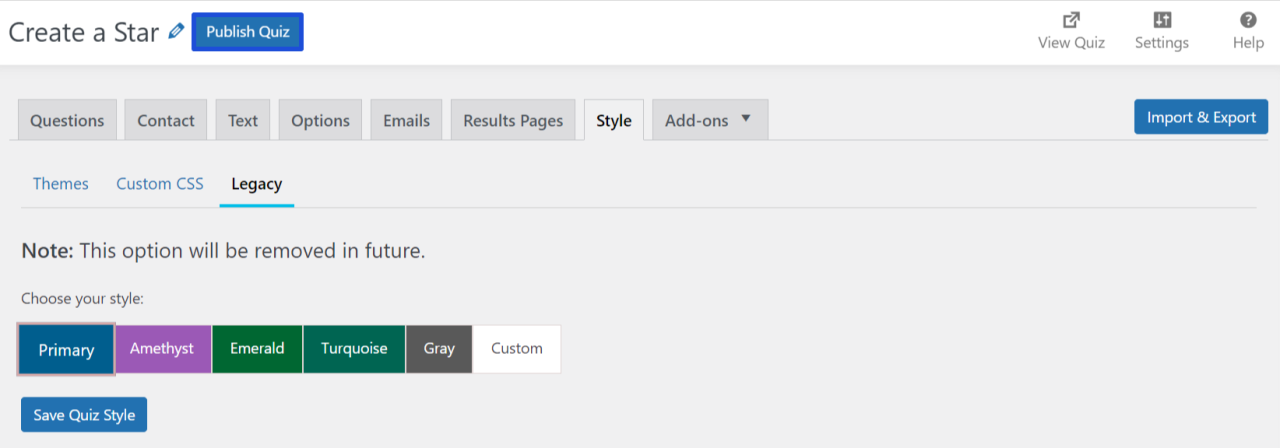1280x448 pixels.
Task: Open the Settings sliders icon
Action: point(1162,20)
